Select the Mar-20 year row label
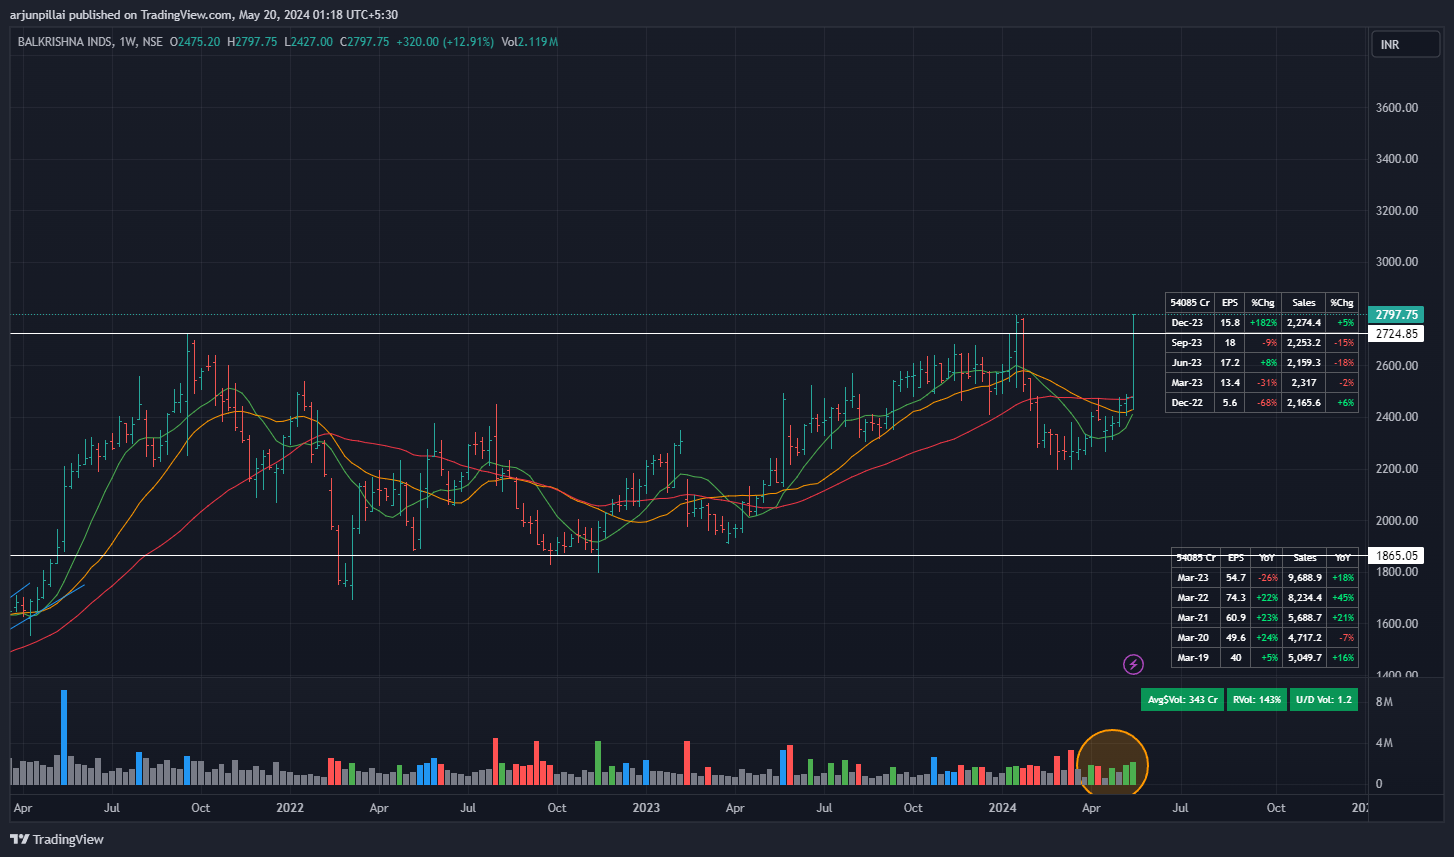 coord(1195,637)
